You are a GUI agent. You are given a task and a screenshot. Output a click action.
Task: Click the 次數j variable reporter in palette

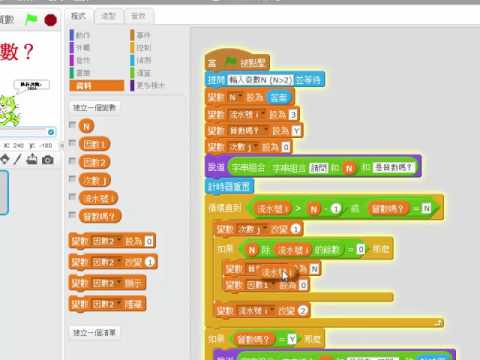[x=95, y=180]
